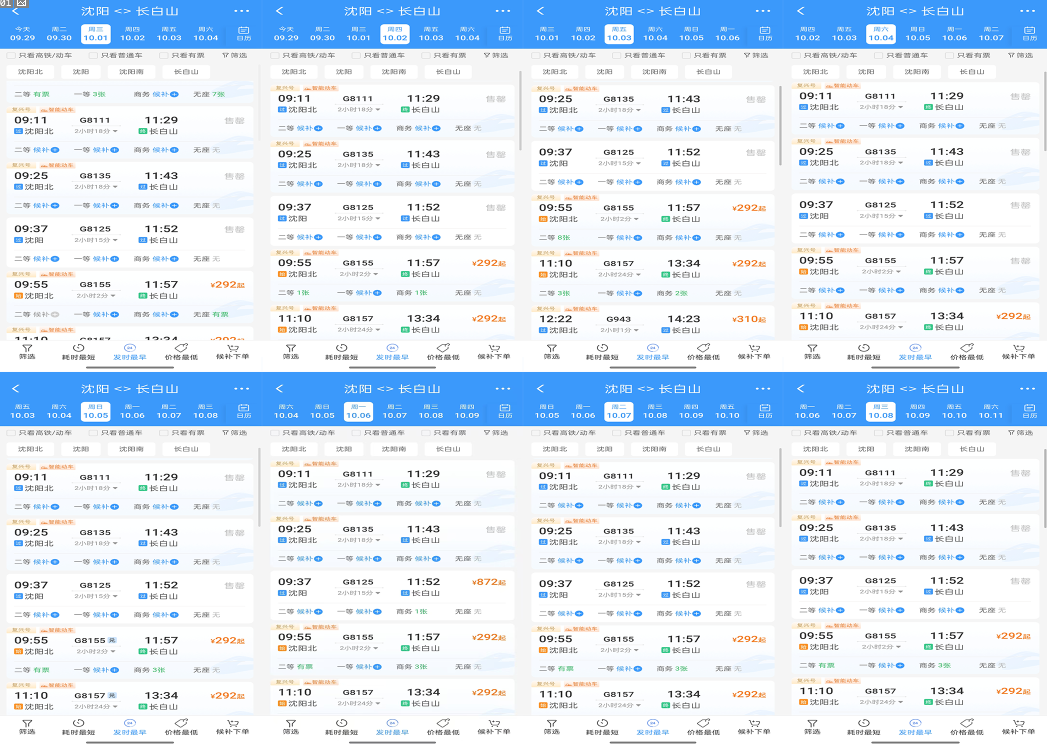This screenshot has width=1047, height=745.
Task: Sort by 价格最低 in the 10.07 screen
Action: point(702,726)
